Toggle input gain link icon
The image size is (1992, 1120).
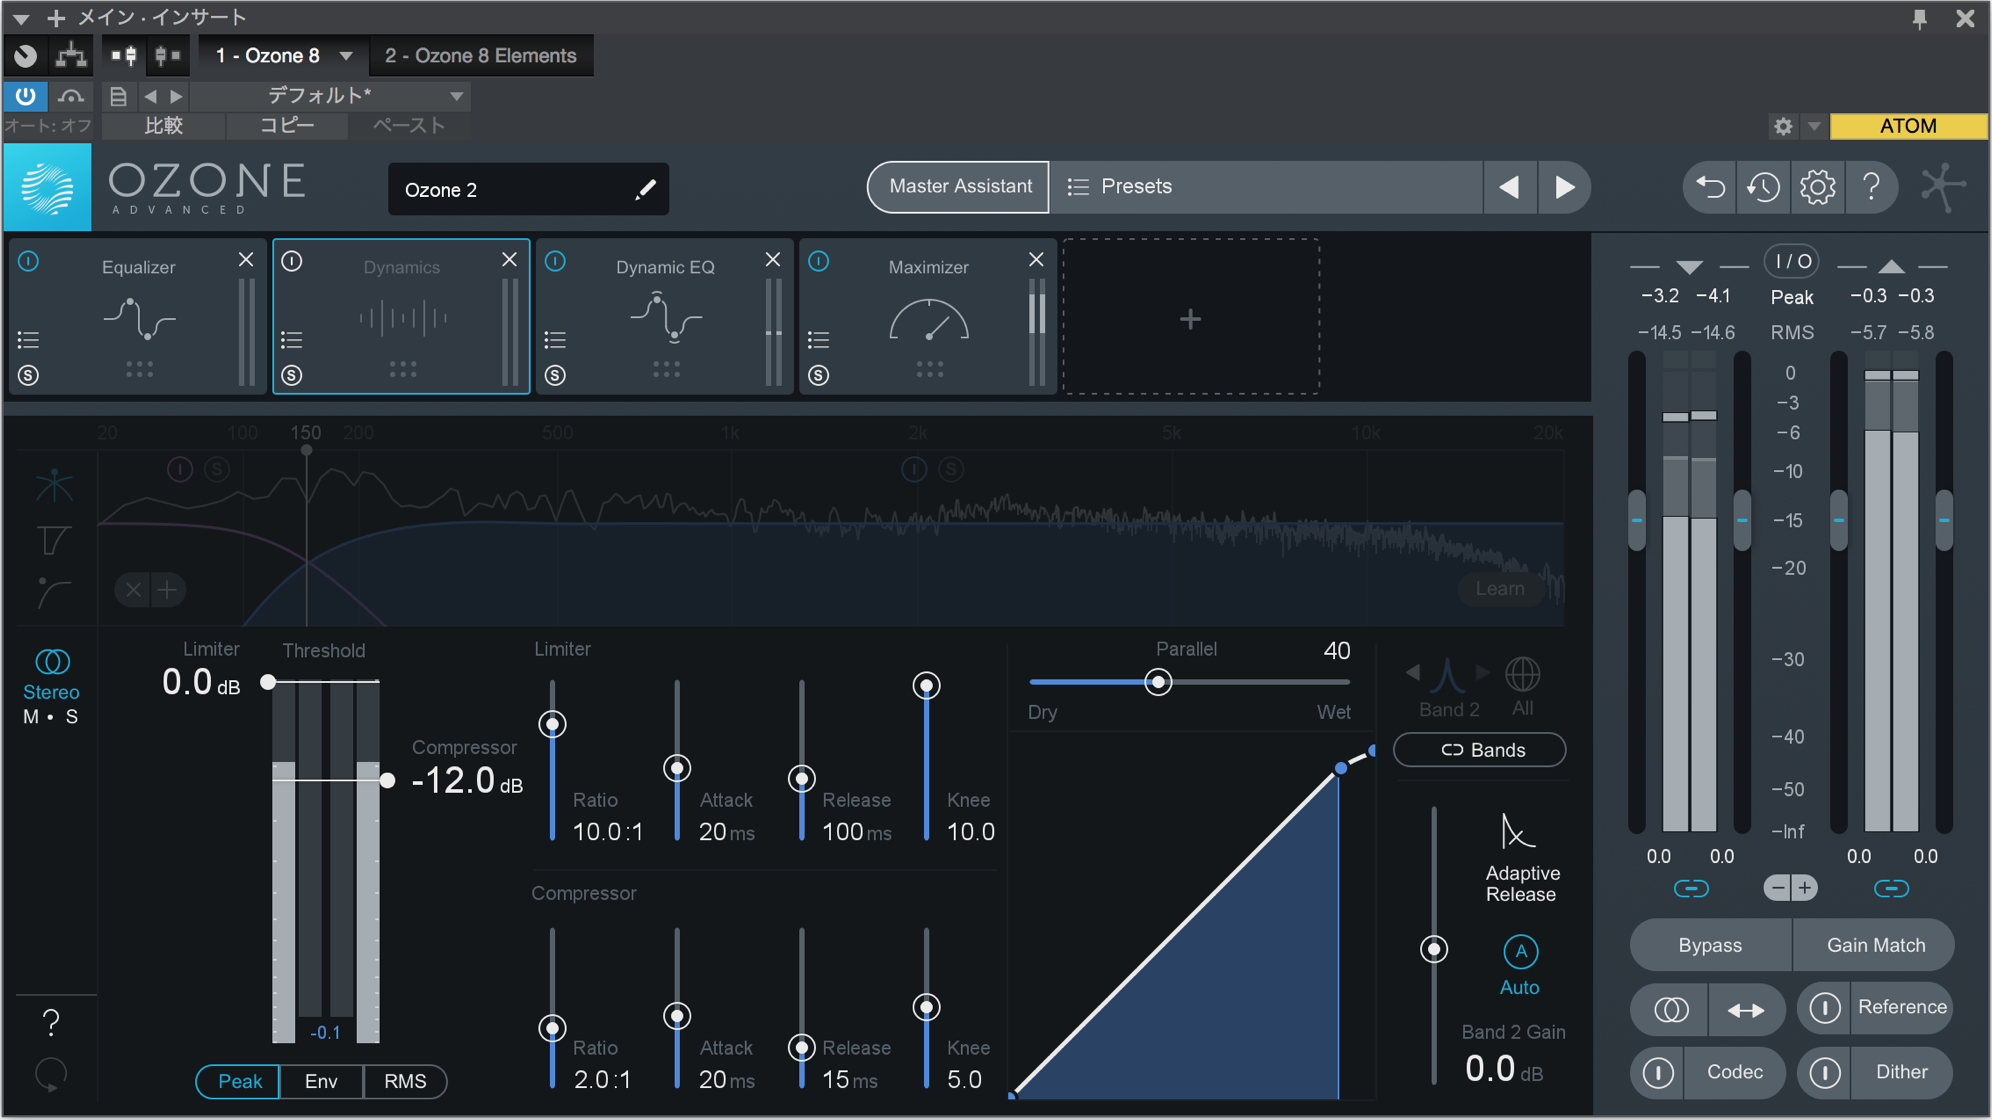pos(1691,888)
